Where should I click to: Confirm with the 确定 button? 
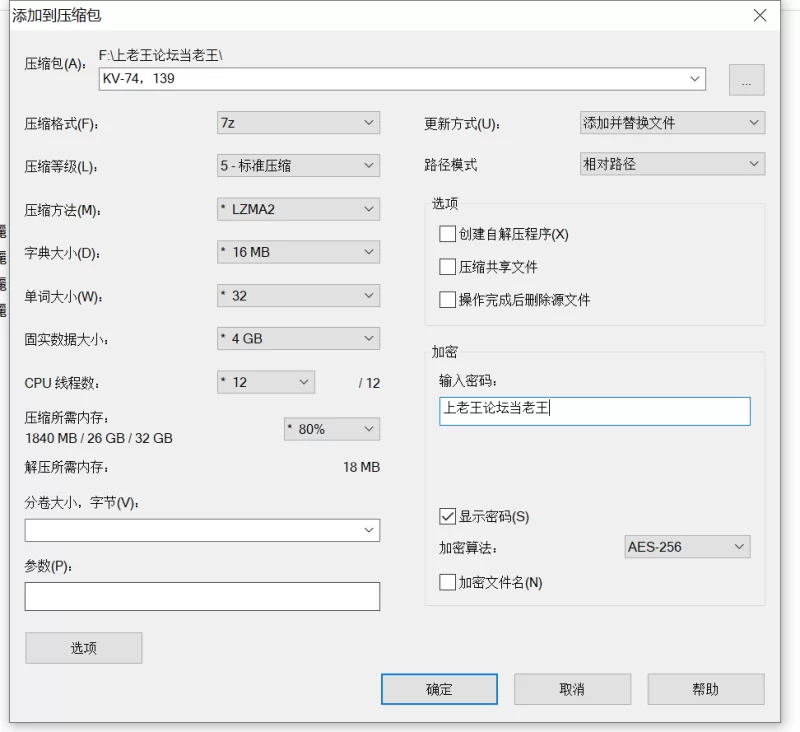439,689
